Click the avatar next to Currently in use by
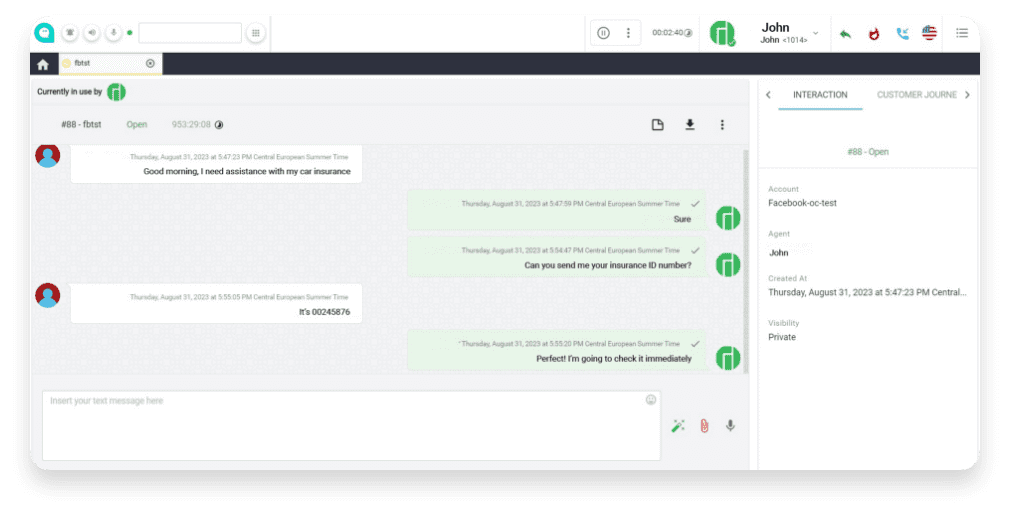 (x=117, y=92)
